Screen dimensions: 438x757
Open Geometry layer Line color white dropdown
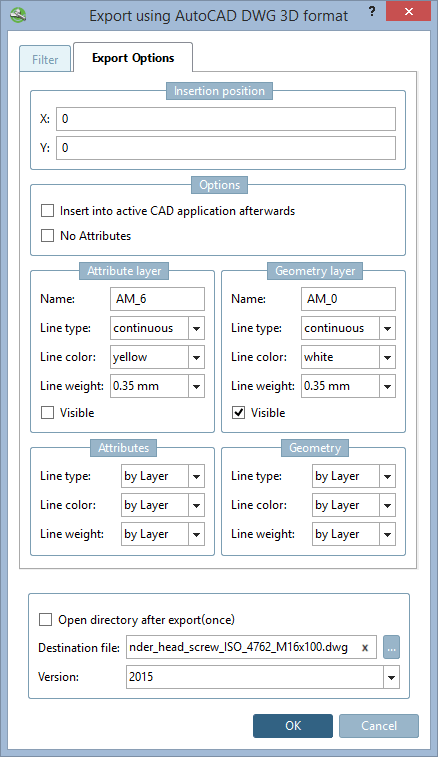348,357
